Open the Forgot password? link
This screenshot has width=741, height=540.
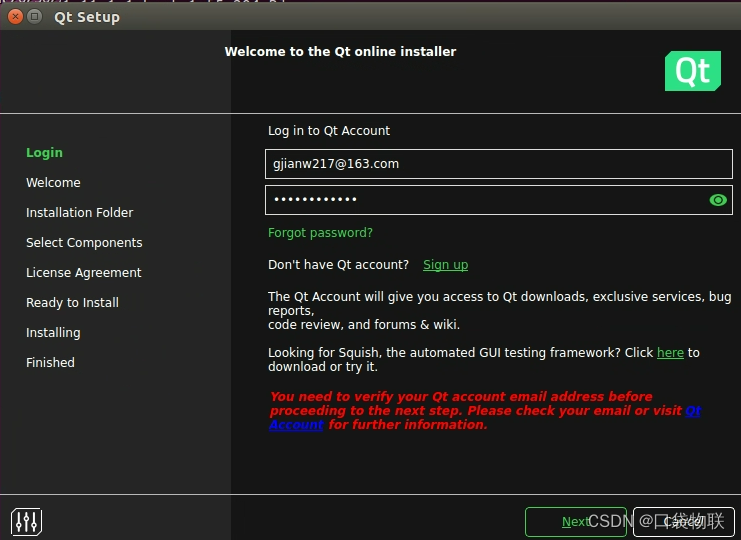pos(320,232)
